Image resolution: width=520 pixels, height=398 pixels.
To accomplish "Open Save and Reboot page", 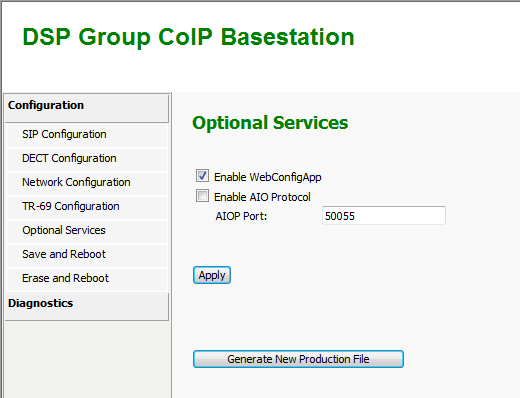I will click(87, 255).
